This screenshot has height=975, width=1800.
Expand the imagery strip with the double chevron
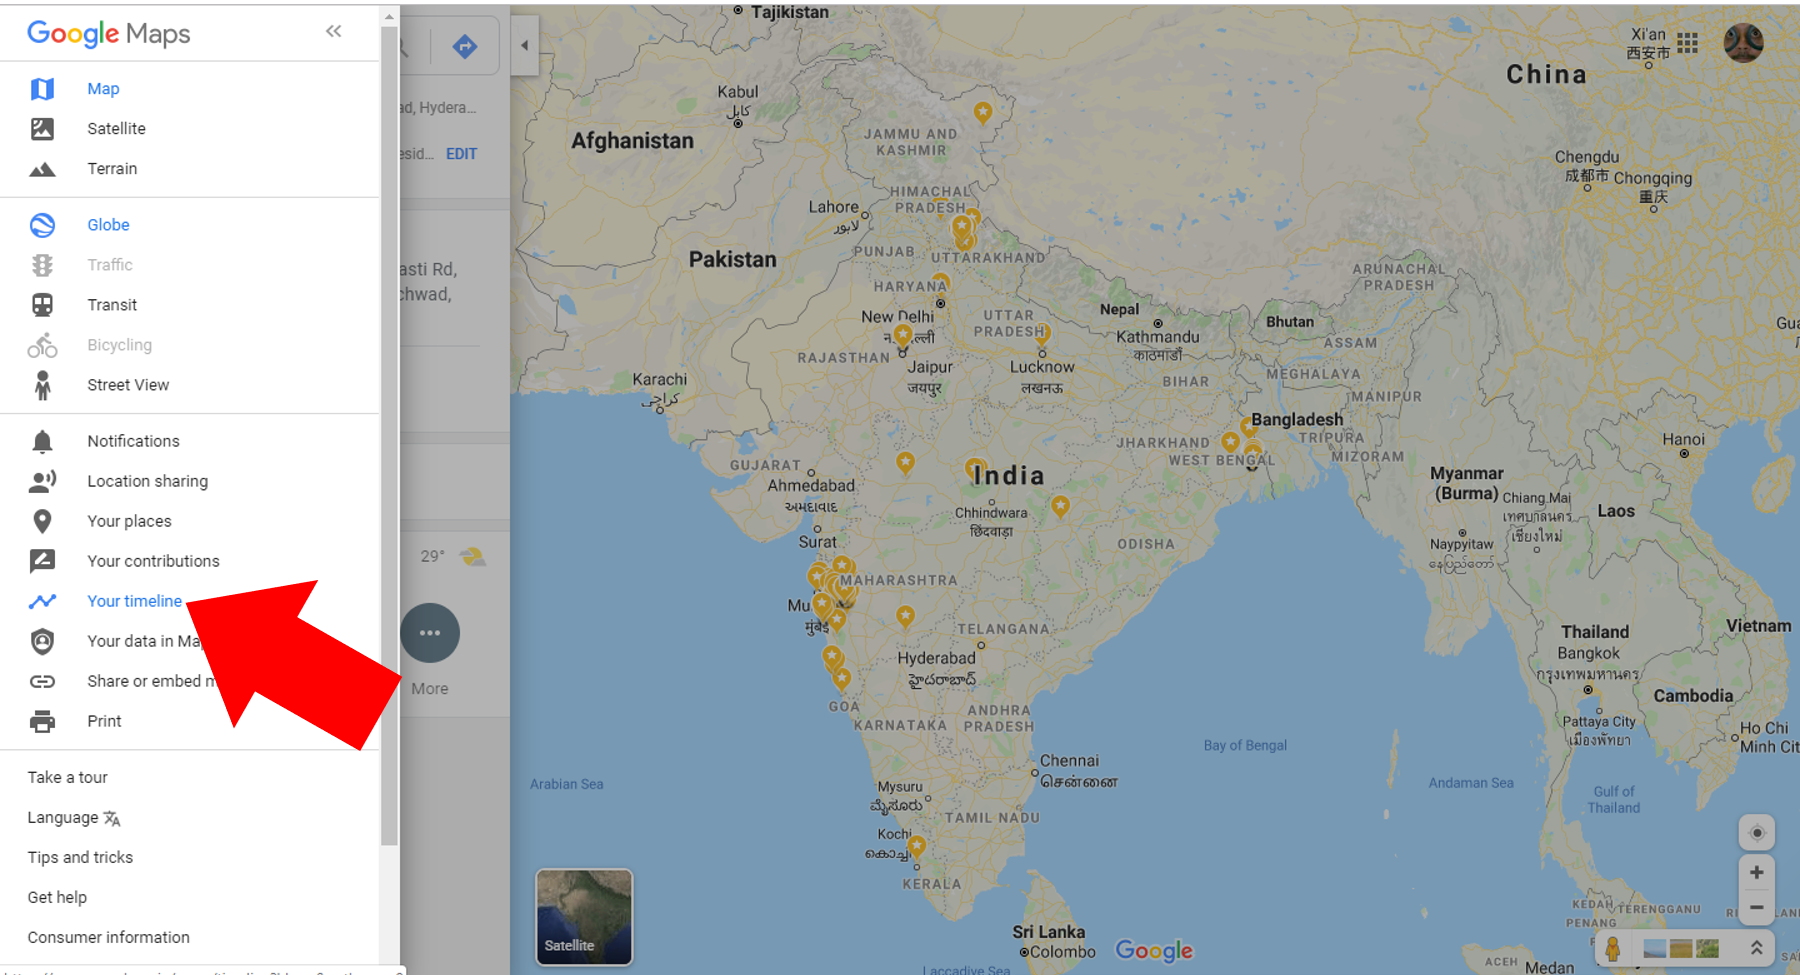point(1756,948)
